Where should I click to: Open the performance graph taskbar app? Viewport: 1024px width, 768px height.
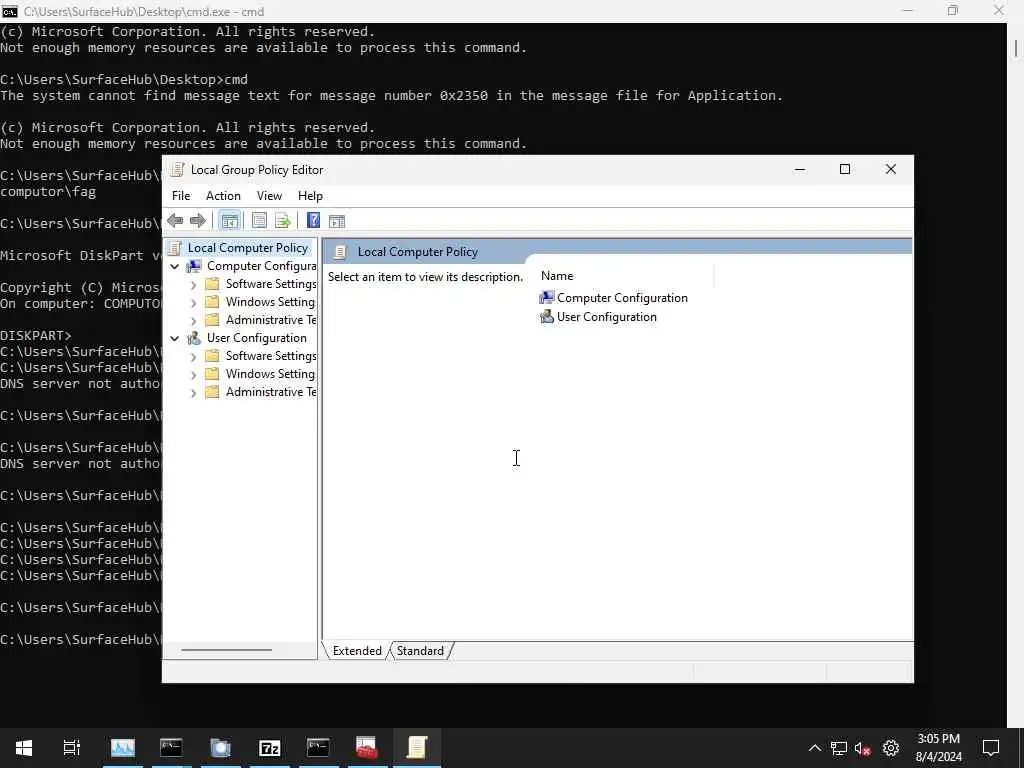[123, 748]
